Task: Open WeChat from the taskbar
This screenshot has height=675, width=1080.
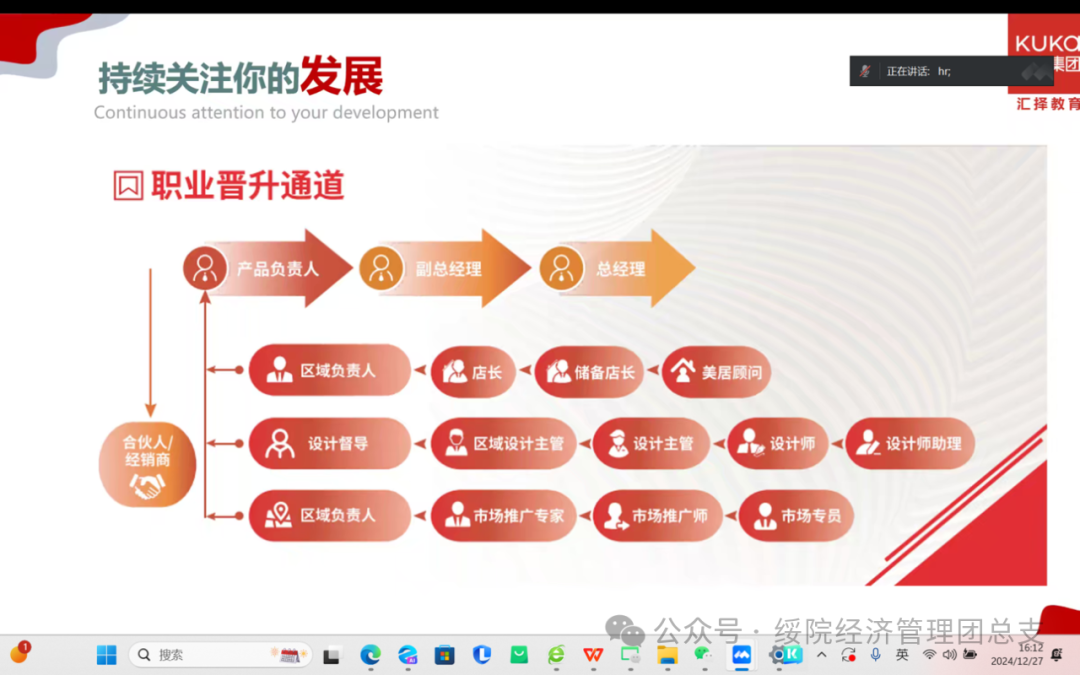Action: pos(704,655)
